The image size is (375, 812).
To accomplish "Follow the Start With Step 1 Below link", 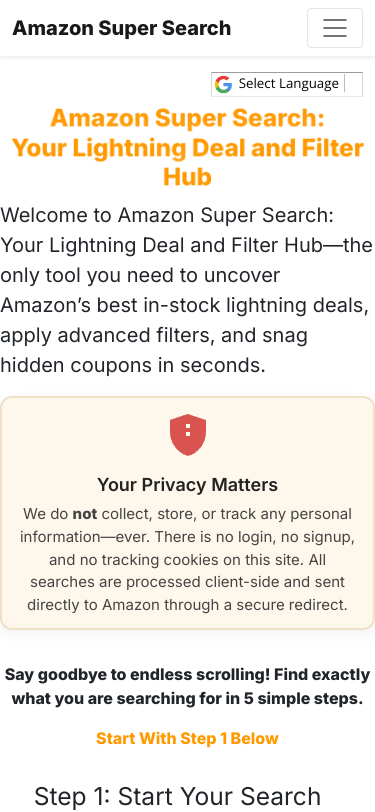I will tap(188, 738).
